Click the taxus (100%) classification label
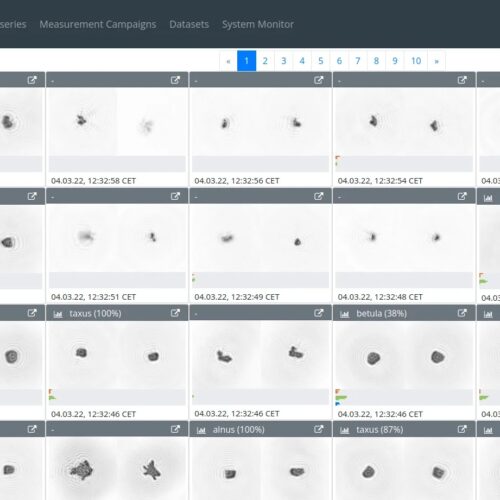The height and width of the screenshot is (500, 500). [x=95, y=313]
